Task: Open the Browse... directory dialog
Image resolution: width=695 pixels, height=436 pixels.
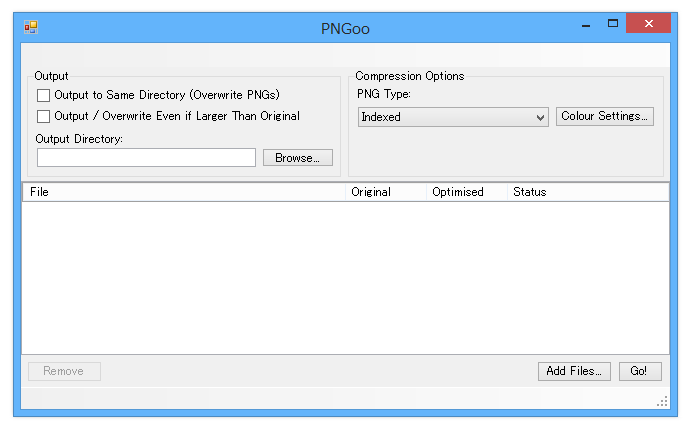Action: (297, 158)
